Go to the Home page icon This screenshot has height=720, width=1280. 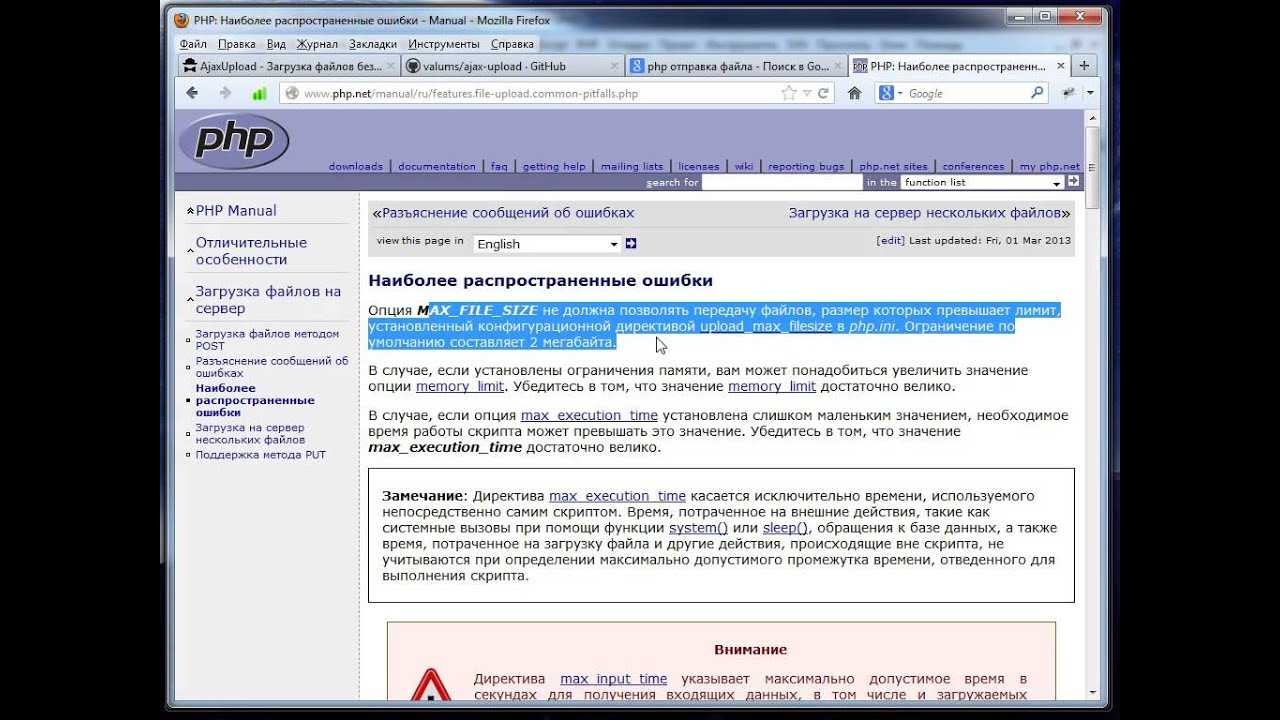click(854, 93)
